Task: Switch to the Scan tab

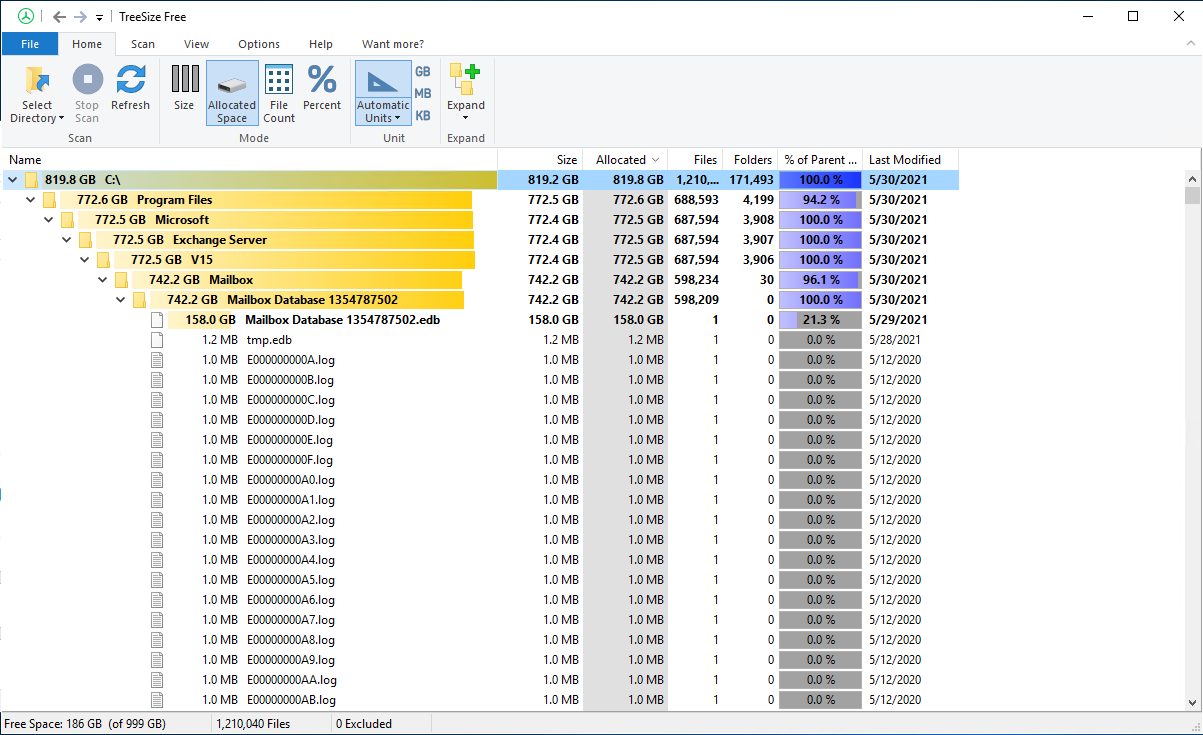Action: [x=143, y=44]
